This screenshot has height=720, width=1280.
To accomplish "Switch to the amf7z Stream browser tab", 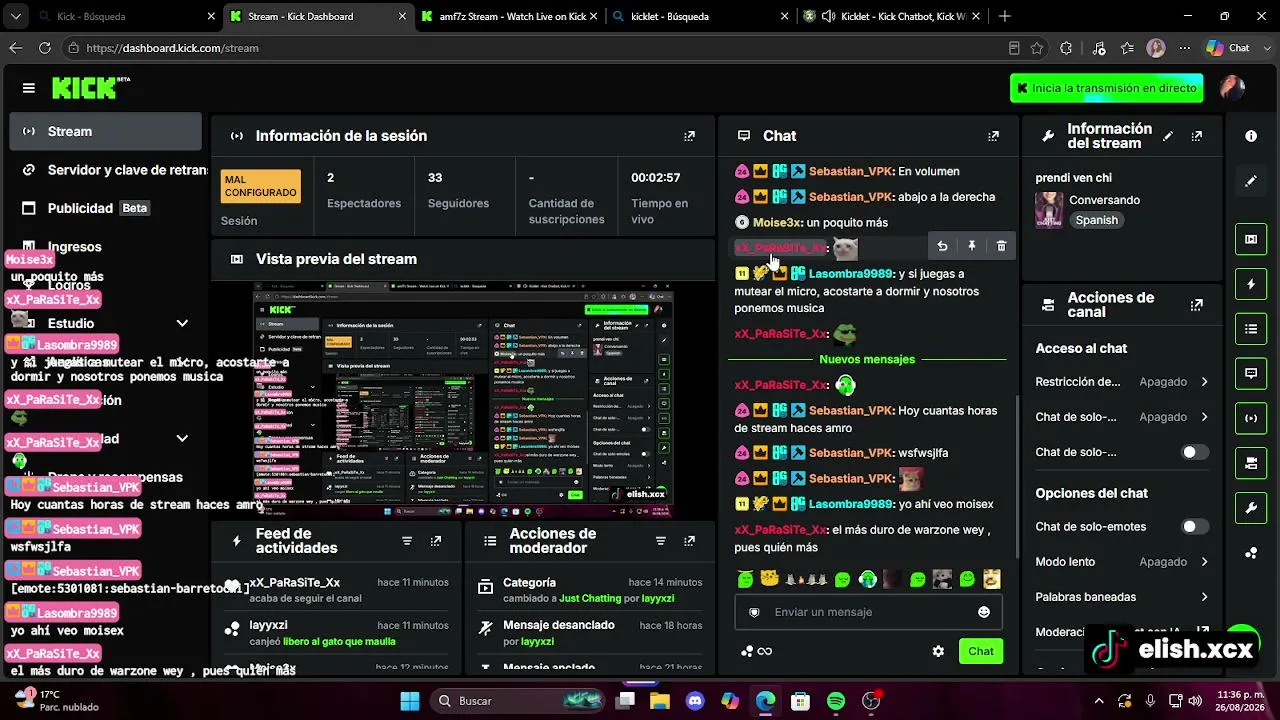I will (510, 16).
